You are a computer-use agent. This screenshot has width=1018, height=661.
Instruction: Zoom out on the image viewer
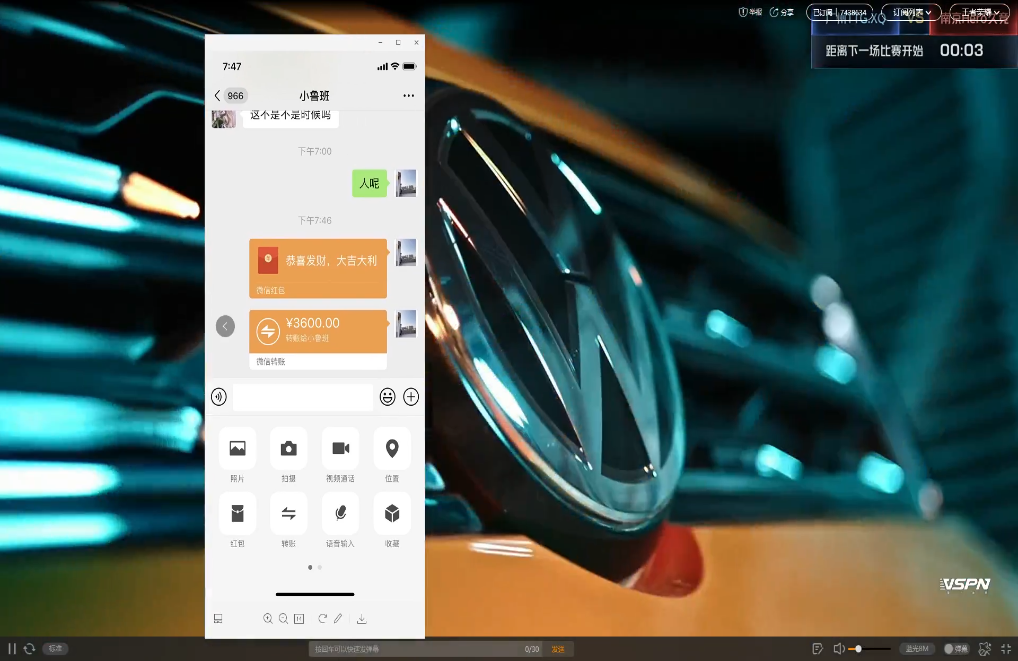pos(283,619)
